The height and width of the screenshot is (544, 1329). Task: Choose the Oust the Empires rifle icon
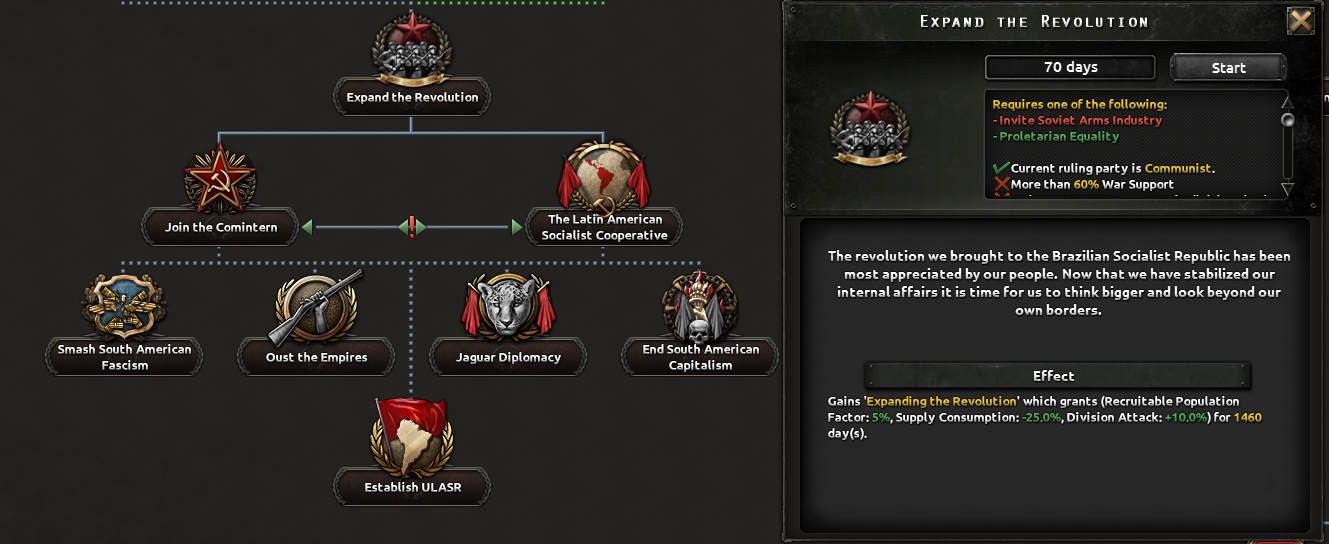tap(316, 308)
